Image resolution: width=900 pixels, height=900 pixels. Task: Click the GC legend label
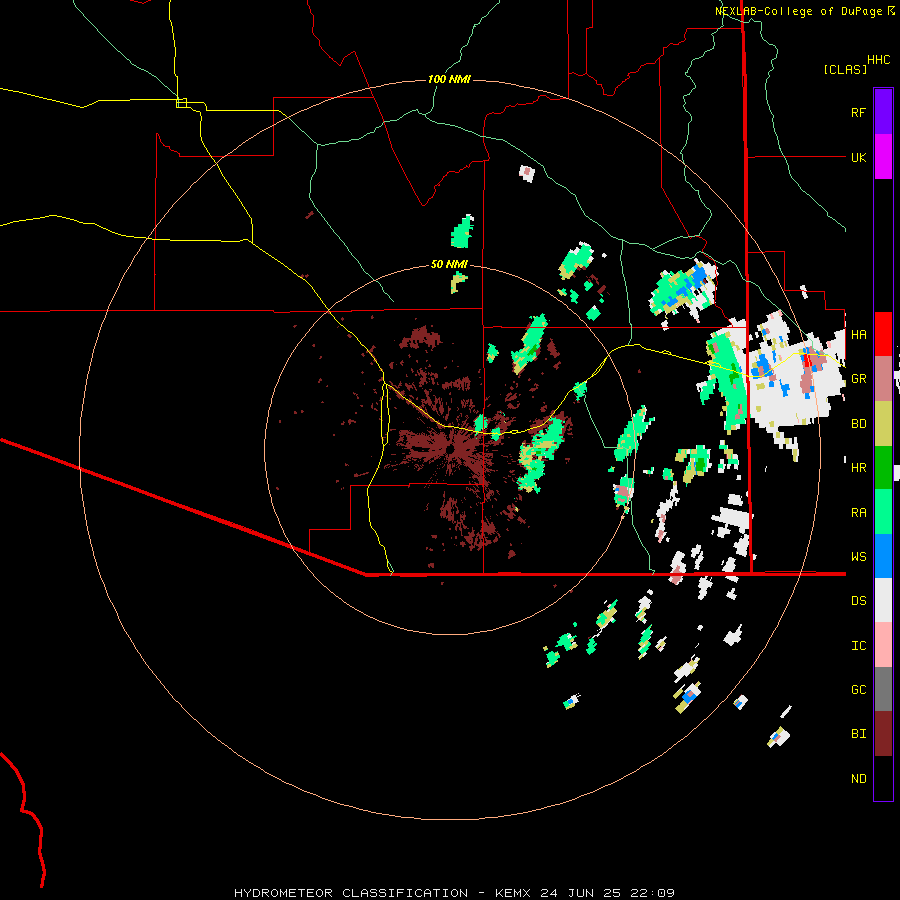coord(858,690)
